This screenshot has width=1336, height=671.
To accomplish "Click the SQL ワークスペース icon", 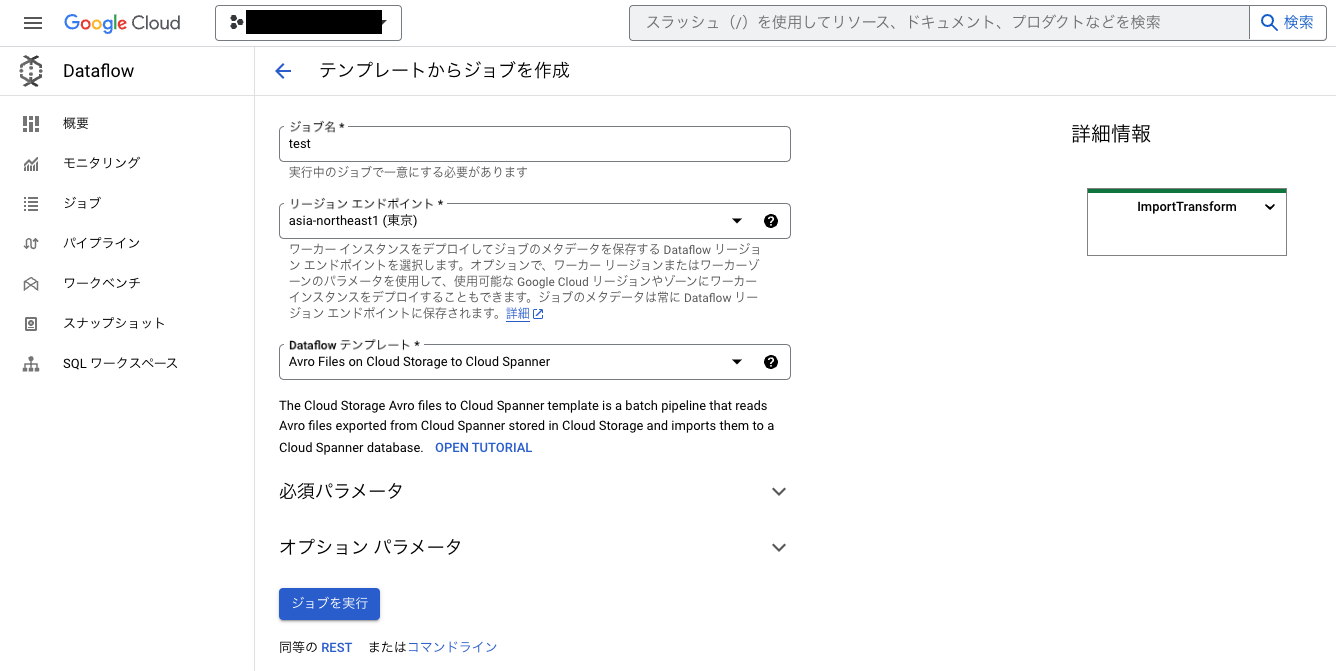I will coord(31,364).
